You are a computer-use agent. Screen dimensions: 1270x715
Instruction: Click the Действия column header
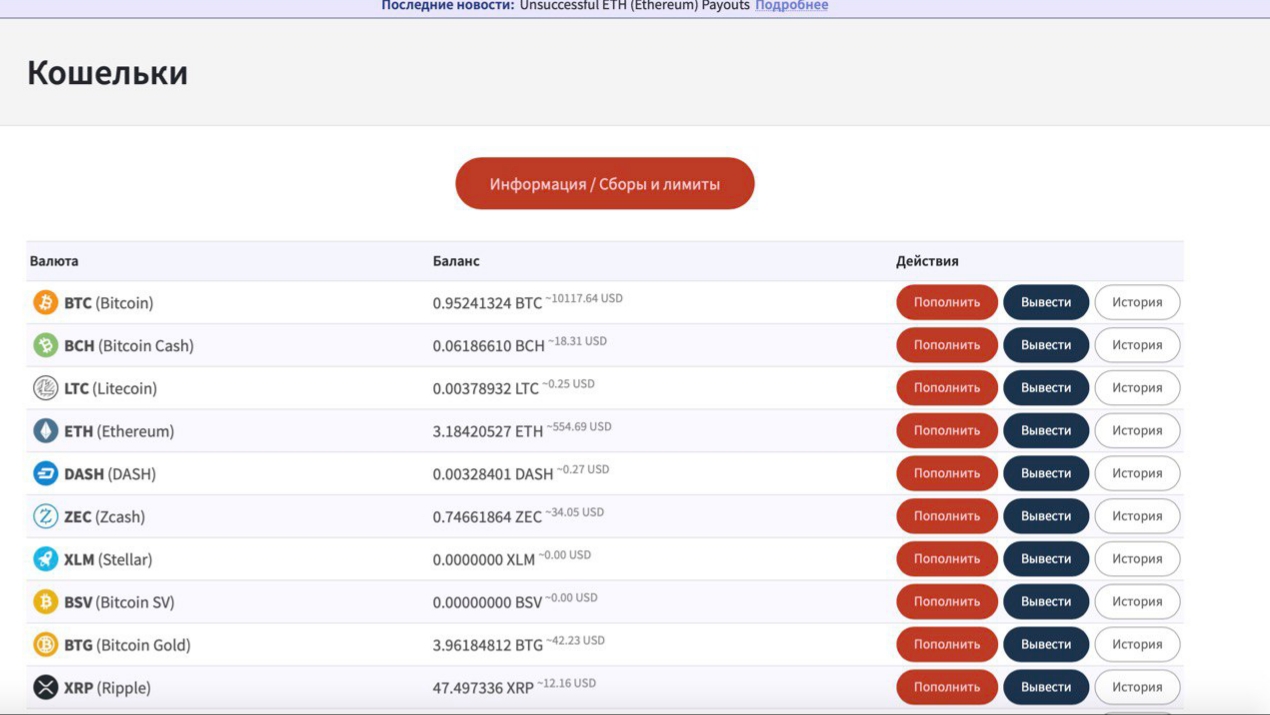[927, 261]
